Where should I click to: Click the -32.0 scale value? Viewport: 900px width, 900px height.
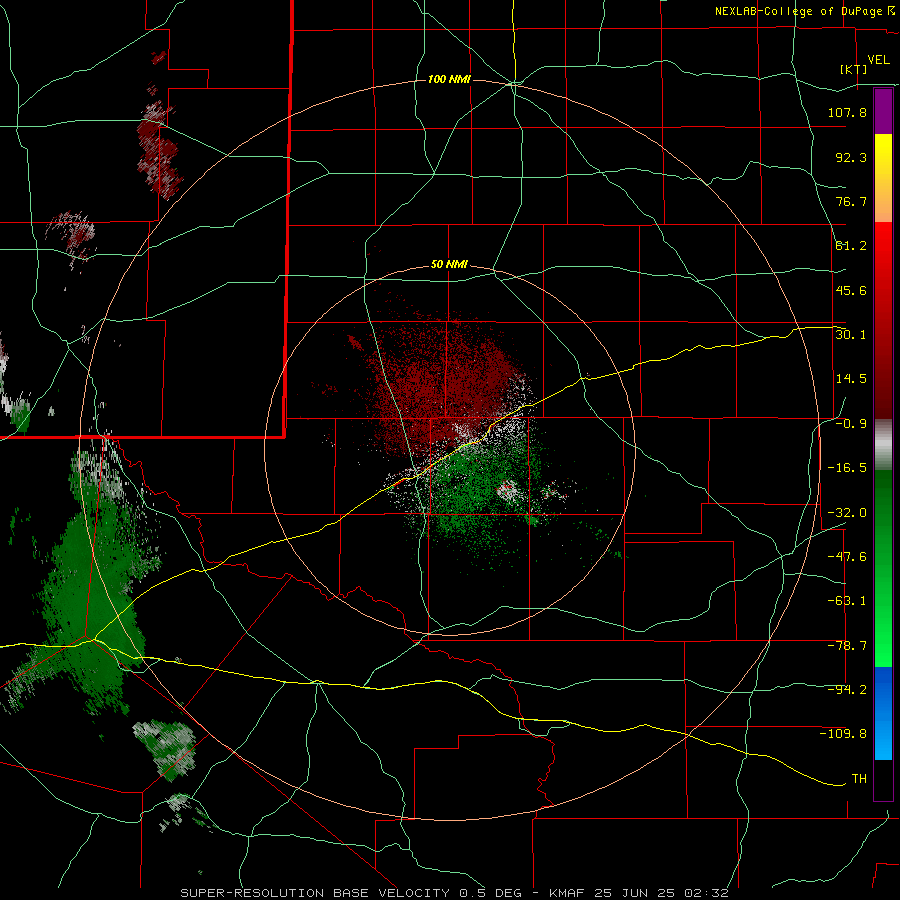point(847,513)
